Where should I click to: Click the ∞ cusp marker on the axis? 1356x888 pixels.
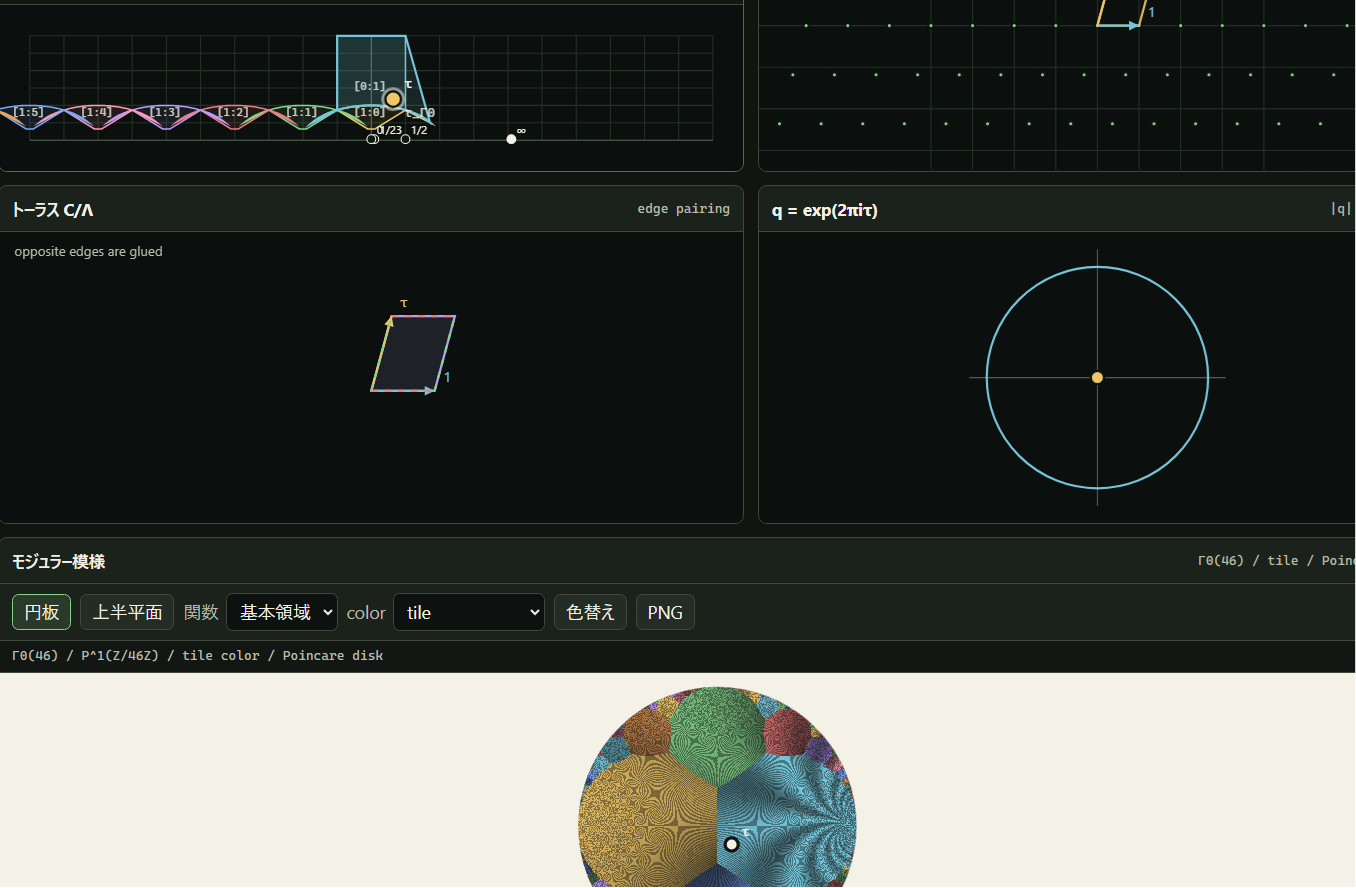[x=512, y=139]
